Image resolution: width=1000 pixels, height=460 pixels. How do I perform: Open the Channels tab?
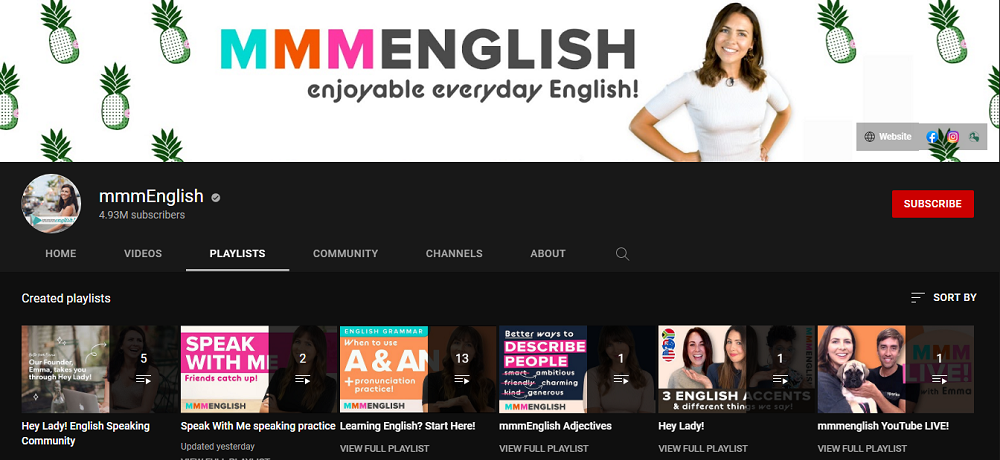tap(454, 253)
